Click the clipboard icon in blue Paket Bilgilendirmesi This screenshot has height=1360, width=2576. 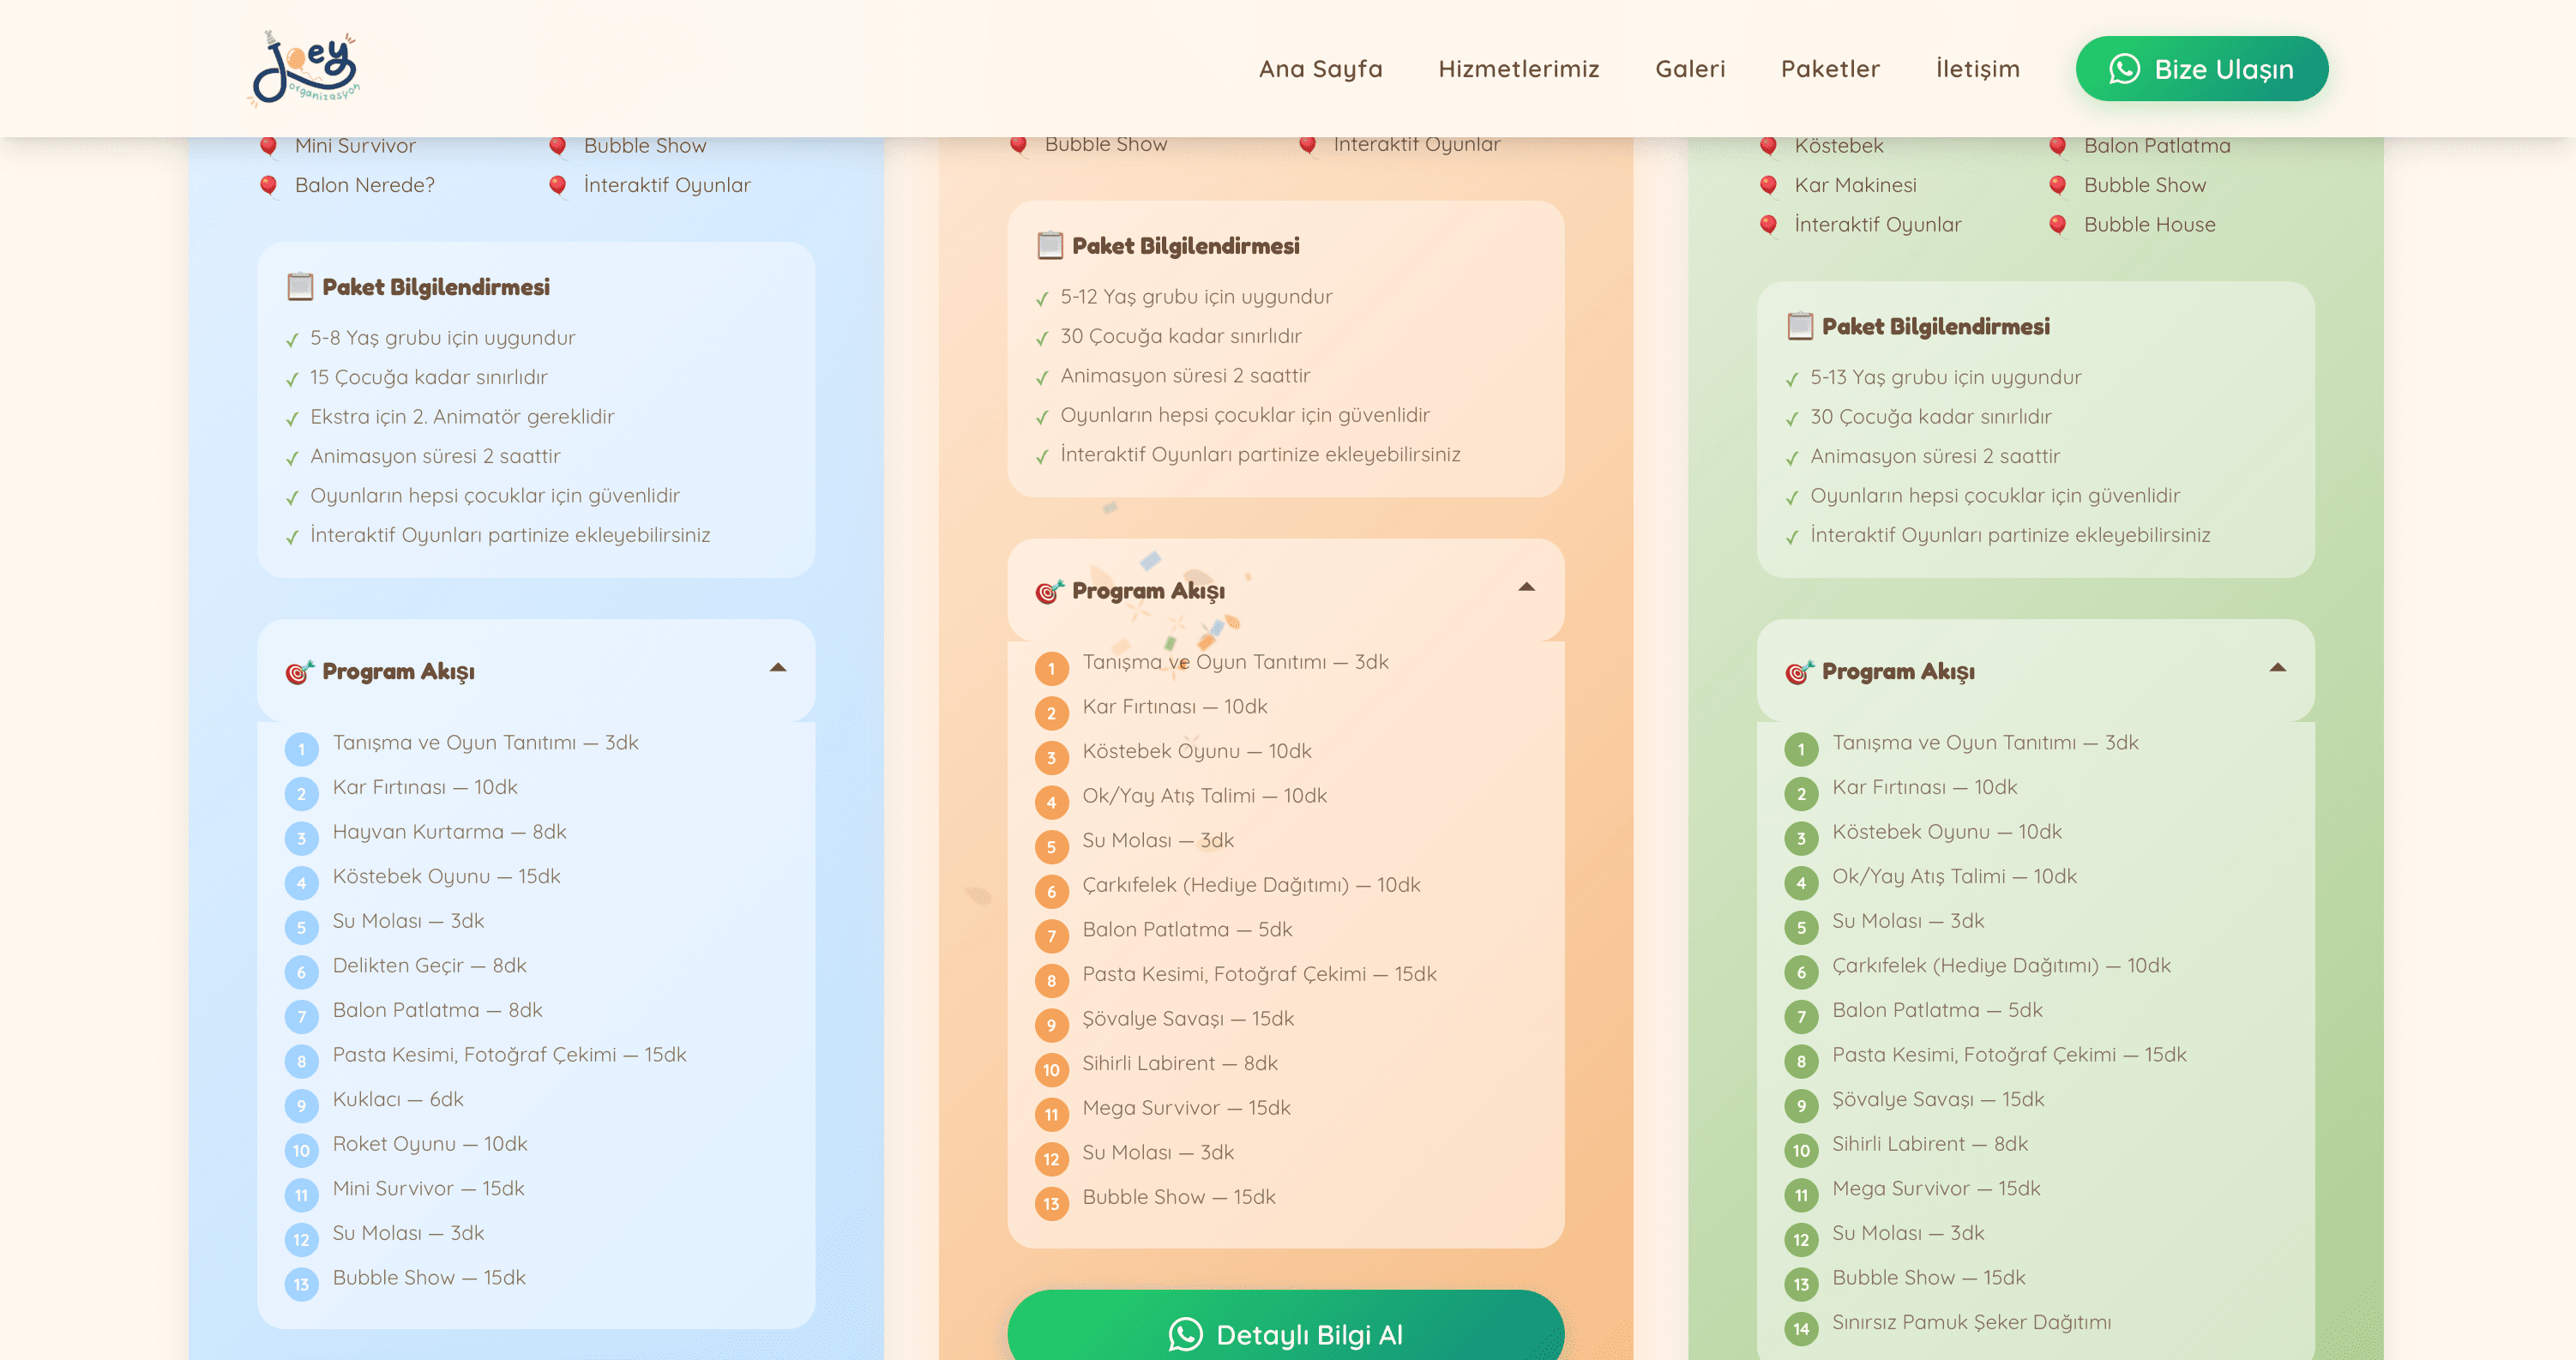coord(300,287)
